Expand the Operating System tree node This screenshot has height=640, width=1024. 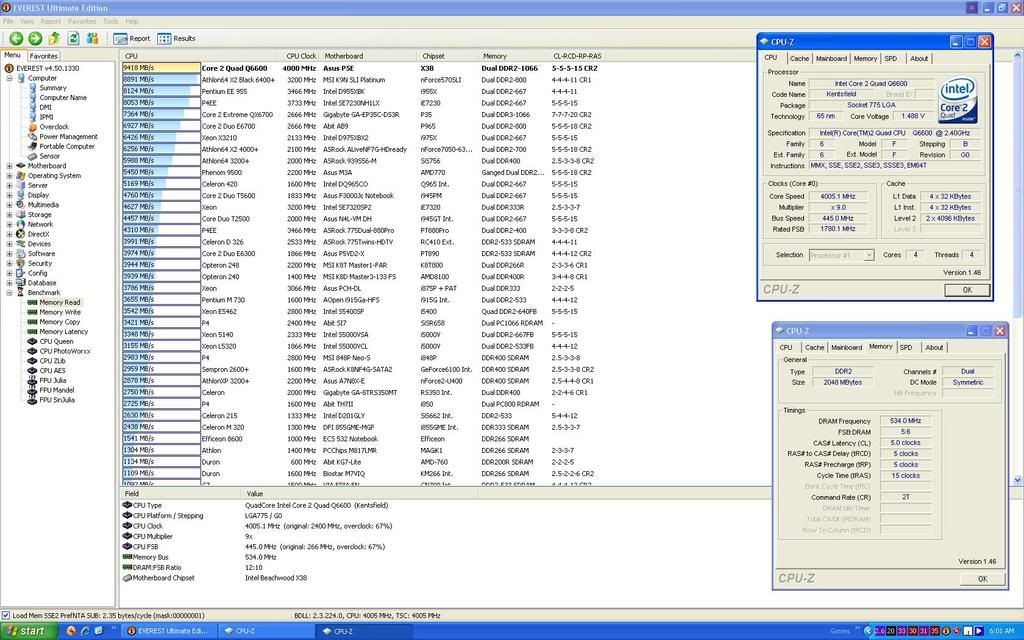[10, 176]
